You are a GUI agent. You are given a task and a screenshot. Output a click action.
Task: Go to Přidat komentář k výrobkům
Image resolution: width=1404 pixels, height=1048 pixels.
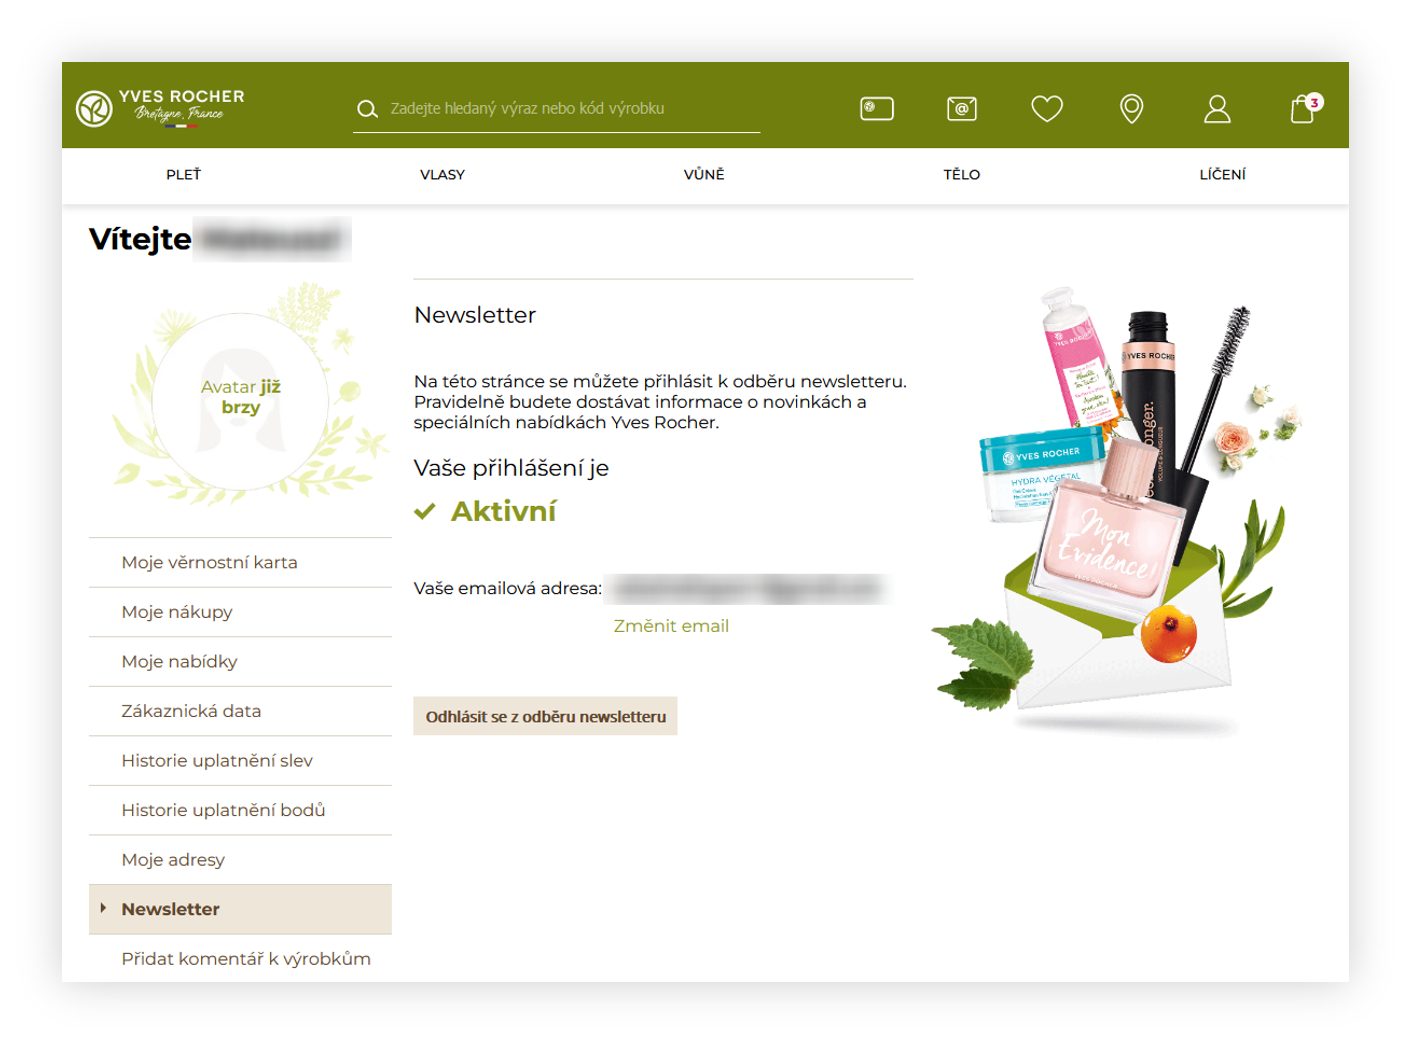click(x=240, y=958)
